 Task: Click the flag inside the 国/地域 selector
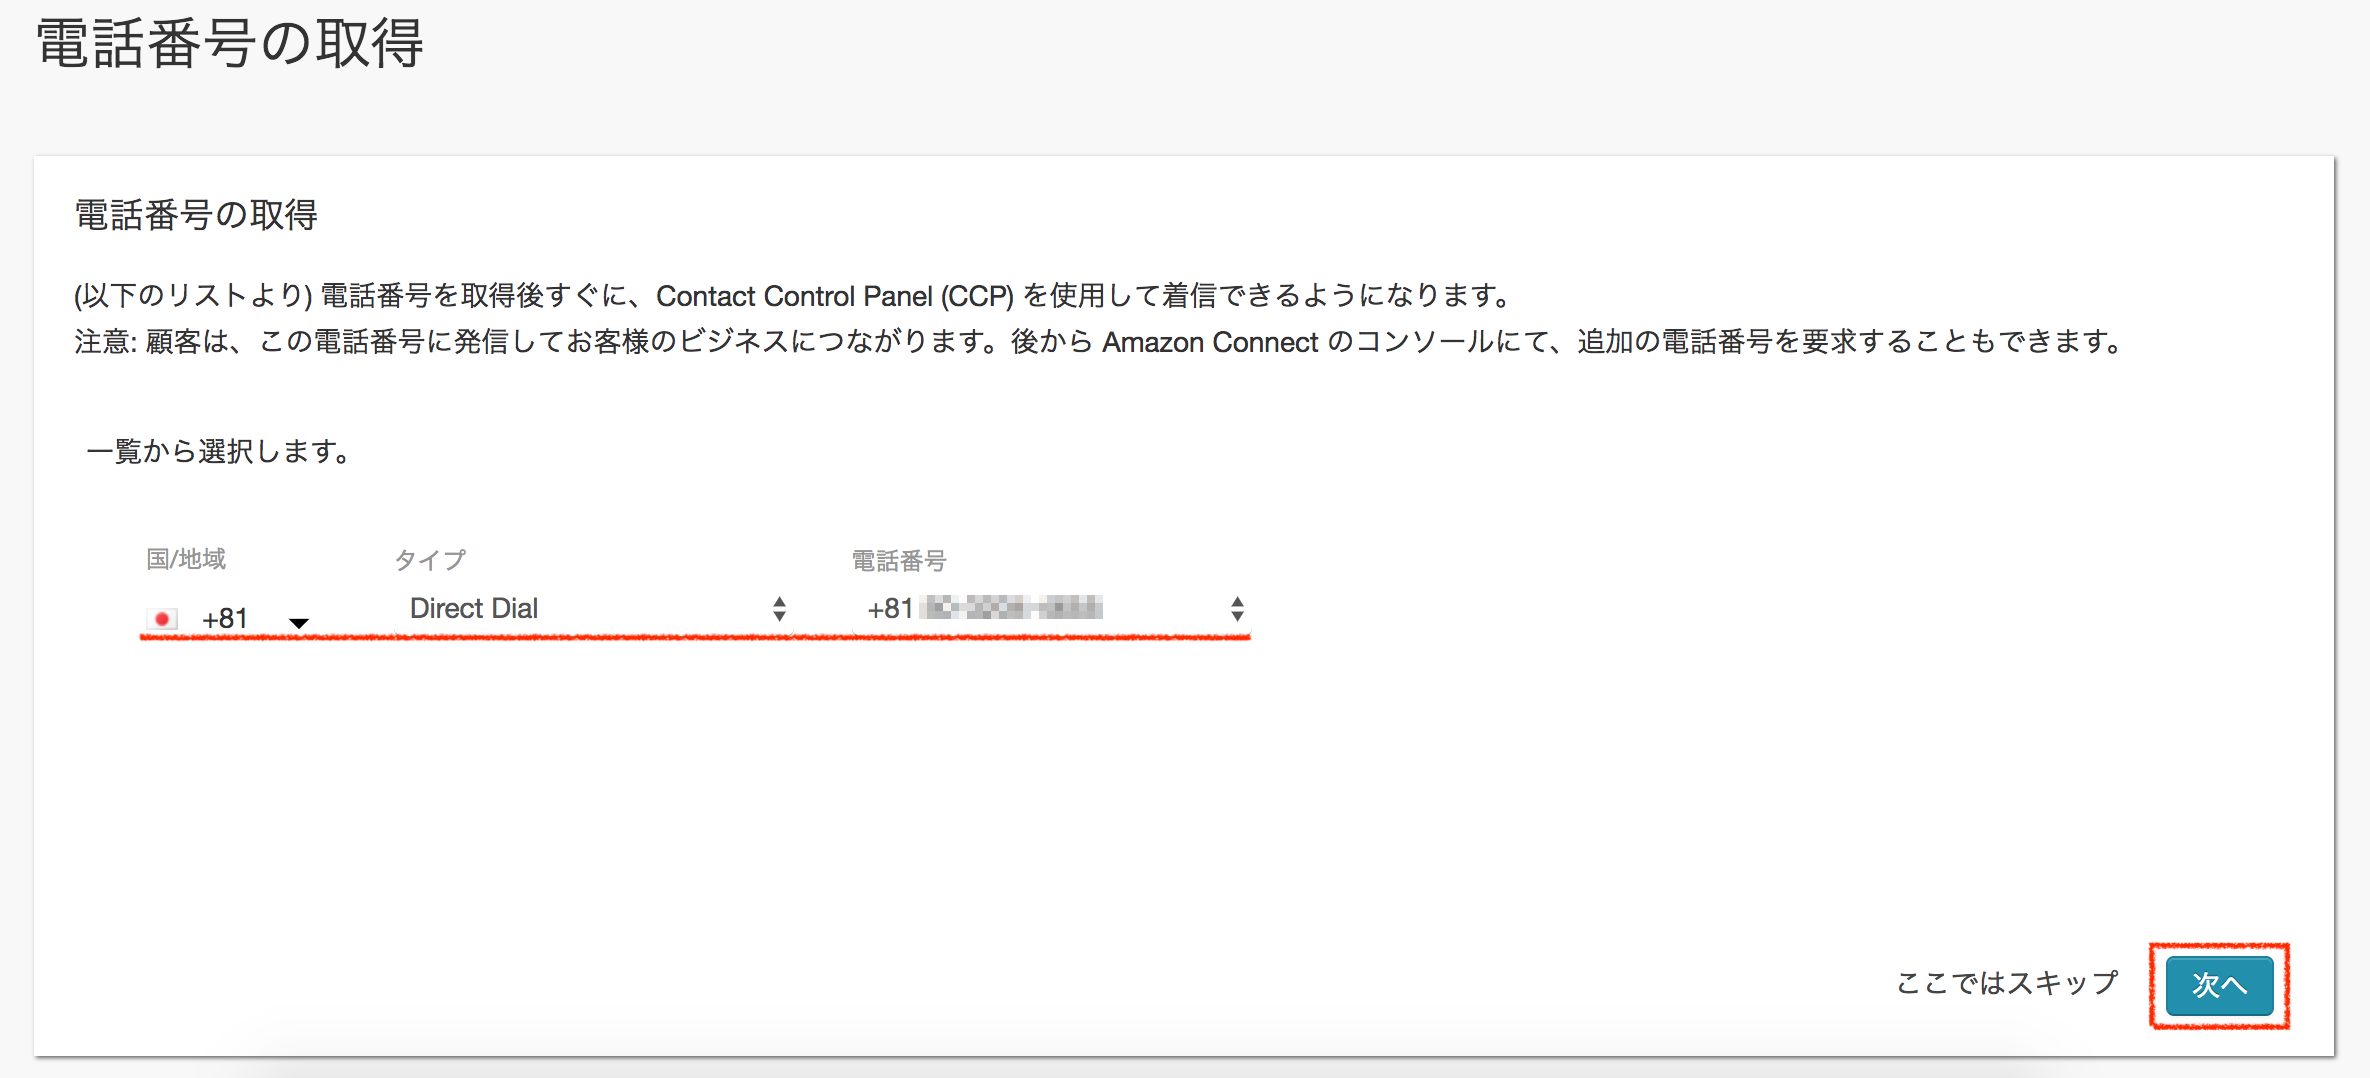tap(160, 617)
